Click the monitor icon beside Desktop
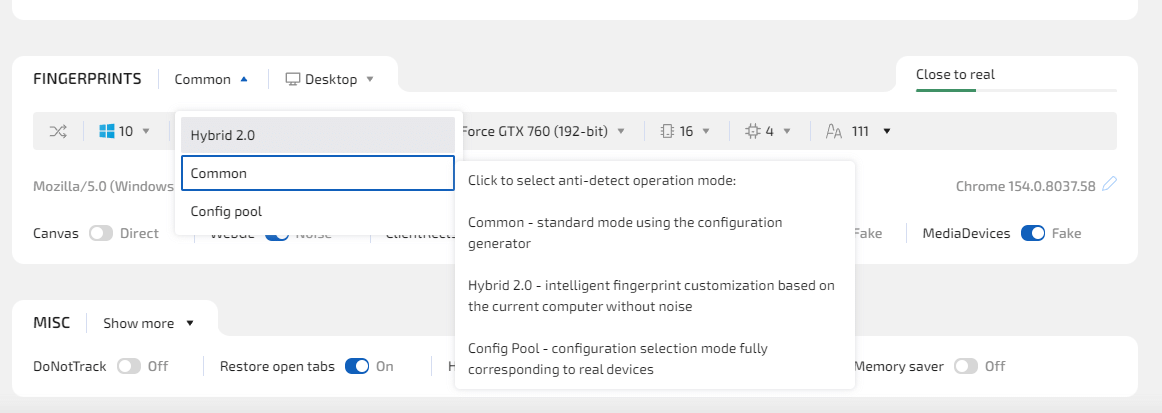 coord(293,79)
